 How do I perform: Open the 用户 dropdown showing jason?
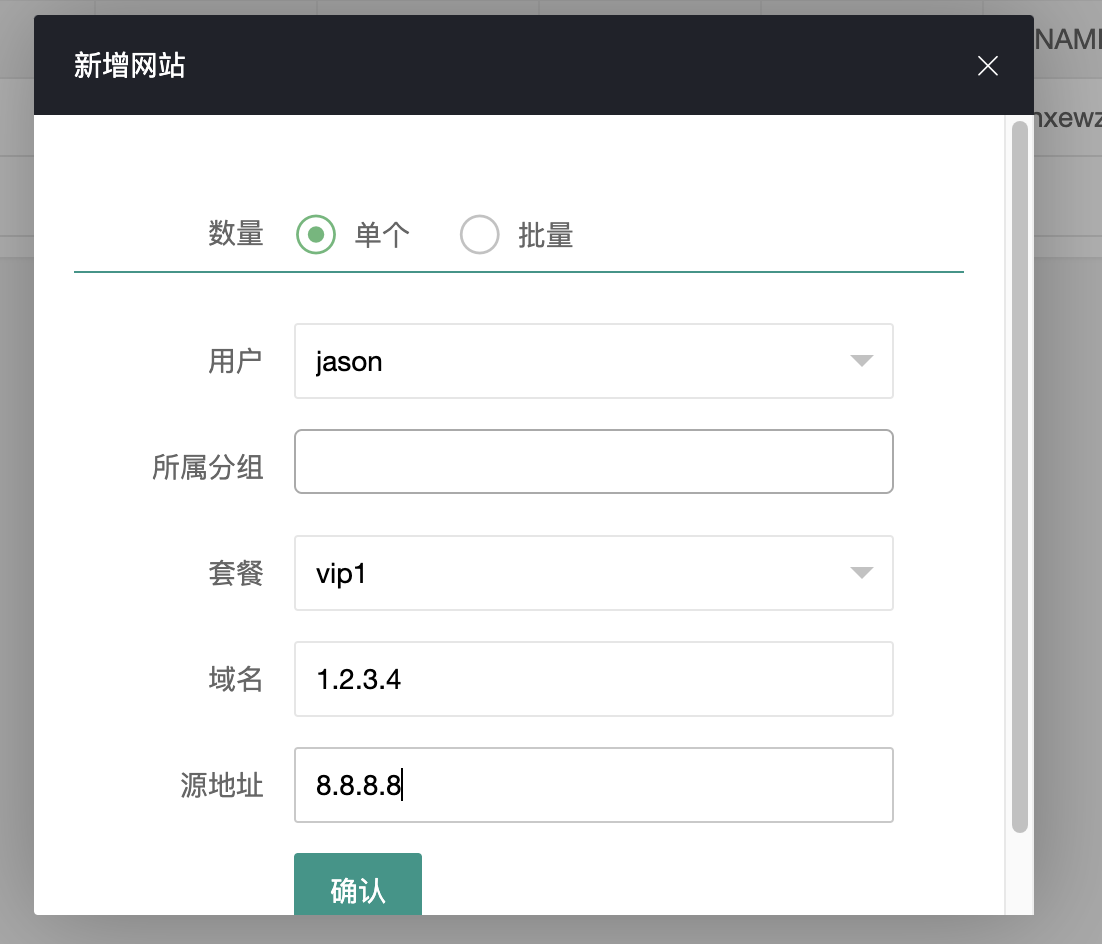pos(594,361)
